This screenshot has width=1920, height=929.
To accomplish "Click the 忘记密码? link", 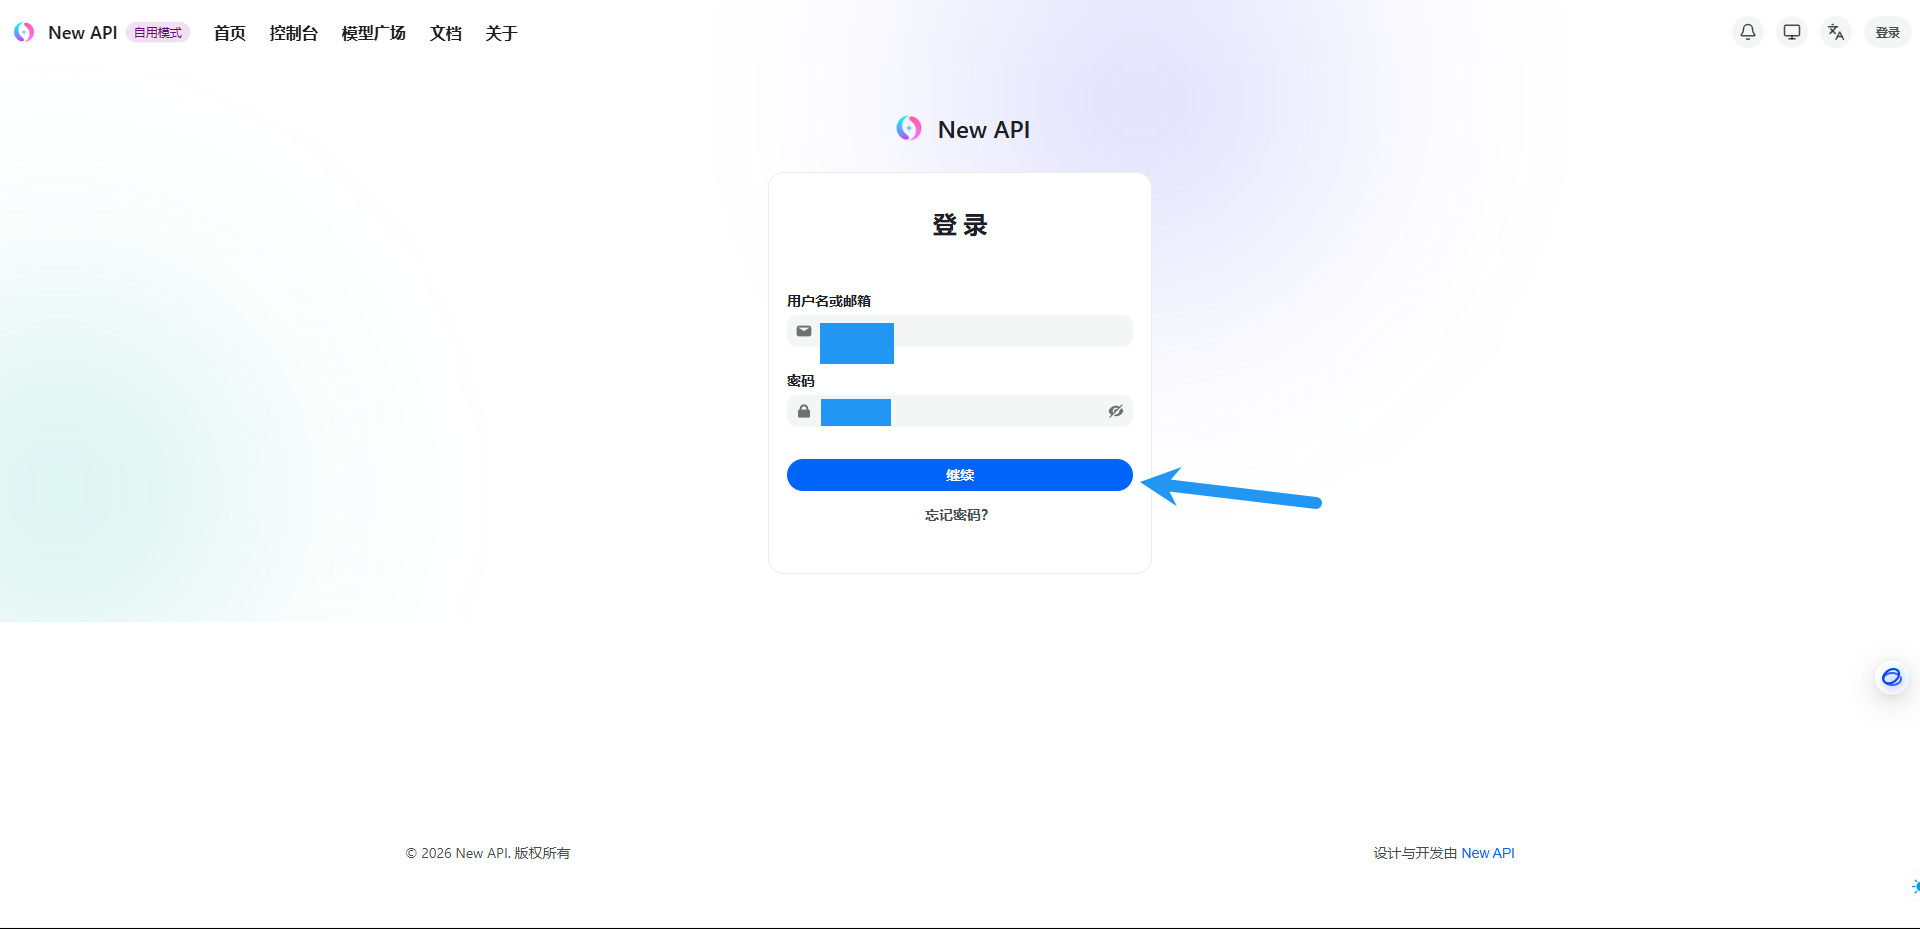I will [x=956, y=515].
